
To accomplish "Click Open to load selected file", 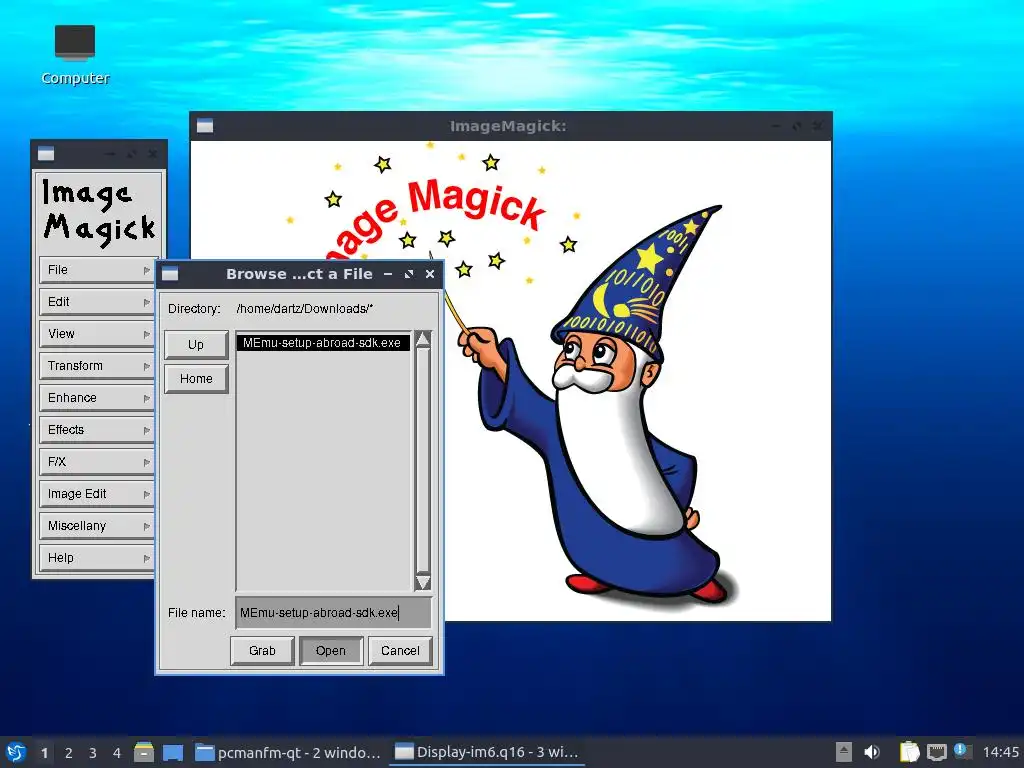I will click(330, 651).
